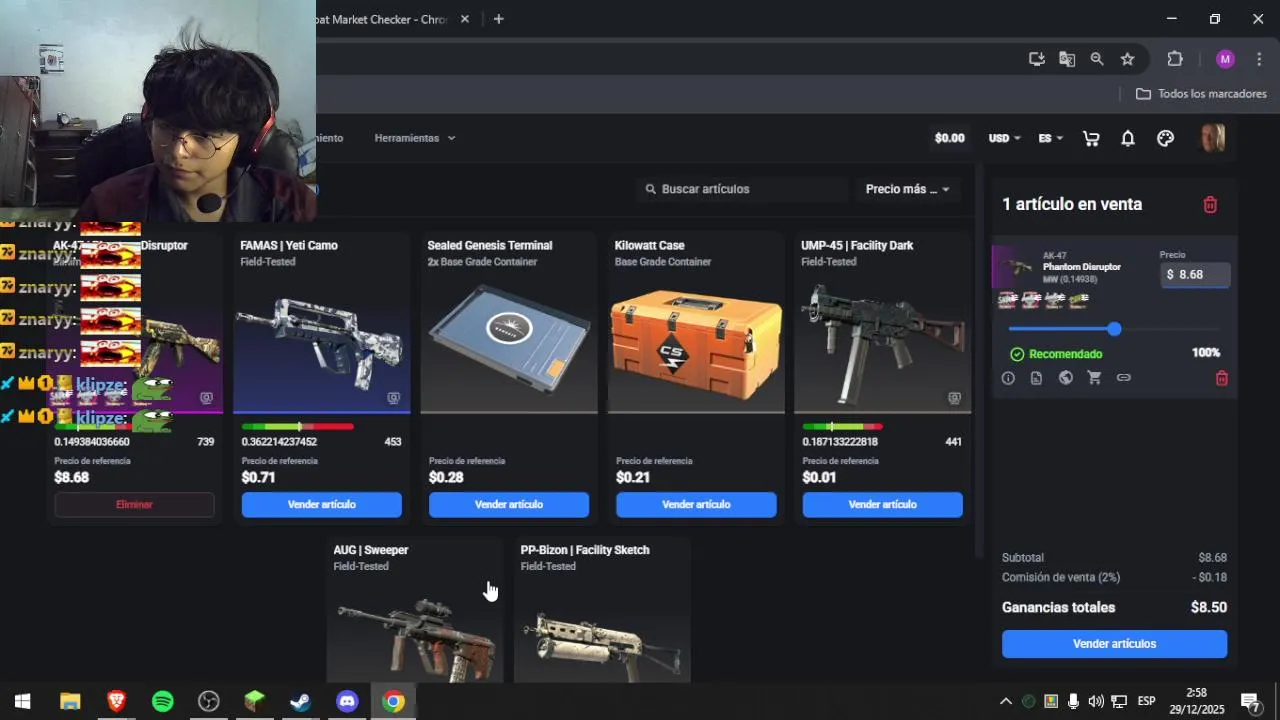Open Chrome profile M avatar
1280x720 pixels.
[1225, 59]
